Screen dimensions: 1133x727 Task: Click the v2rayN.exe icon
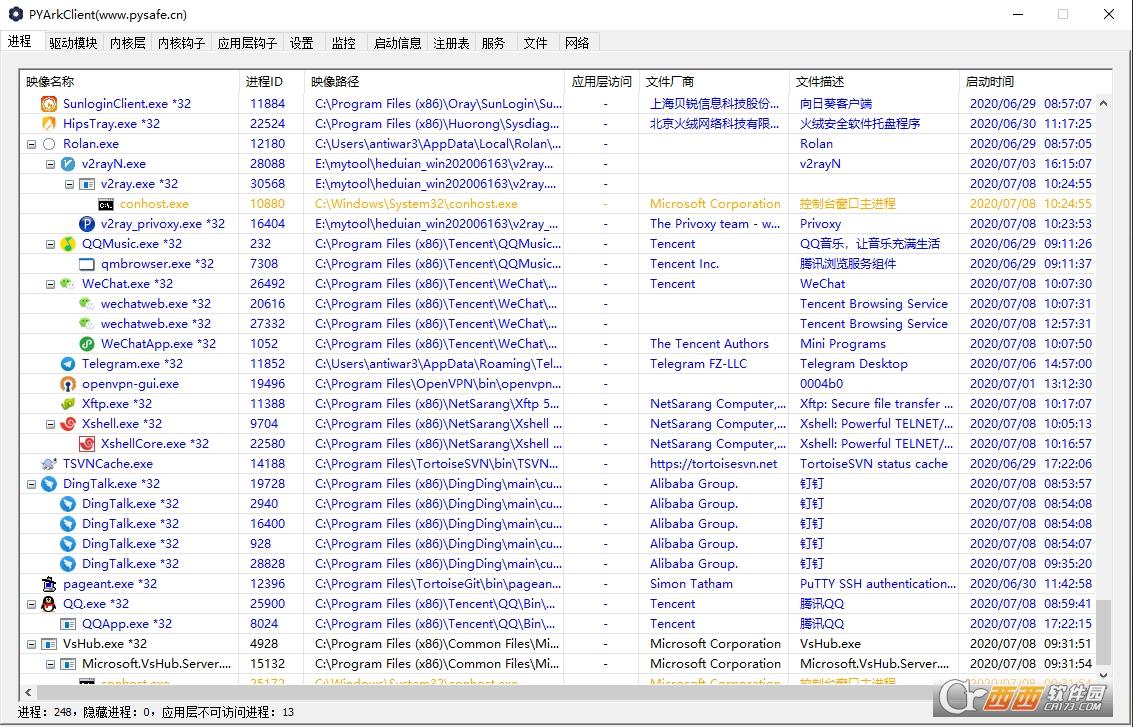tap(68, 164)
